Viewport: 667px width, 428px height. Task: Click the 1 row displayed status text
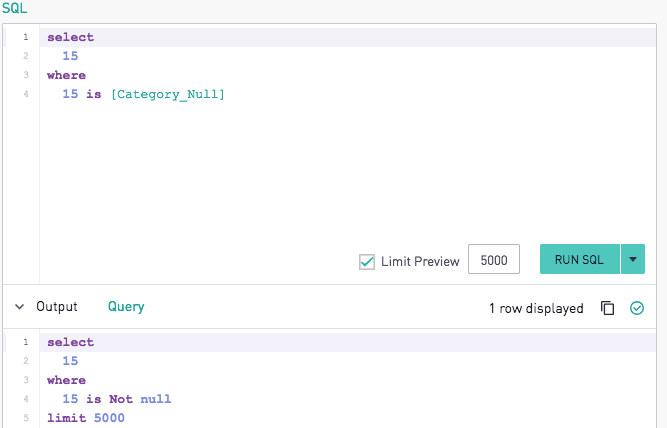pos(536,308)
